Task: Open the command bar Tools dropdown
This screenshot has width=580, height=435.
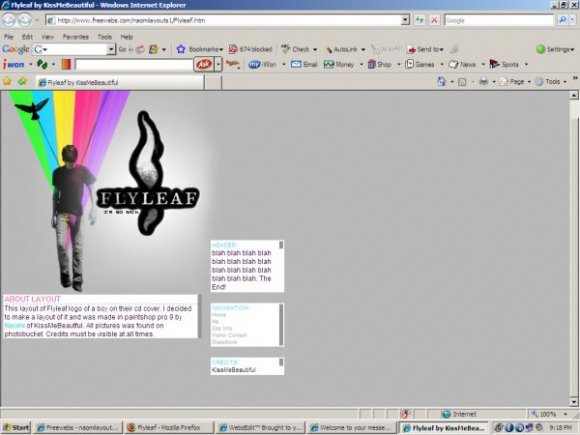Action: click(x=551, y=82)
